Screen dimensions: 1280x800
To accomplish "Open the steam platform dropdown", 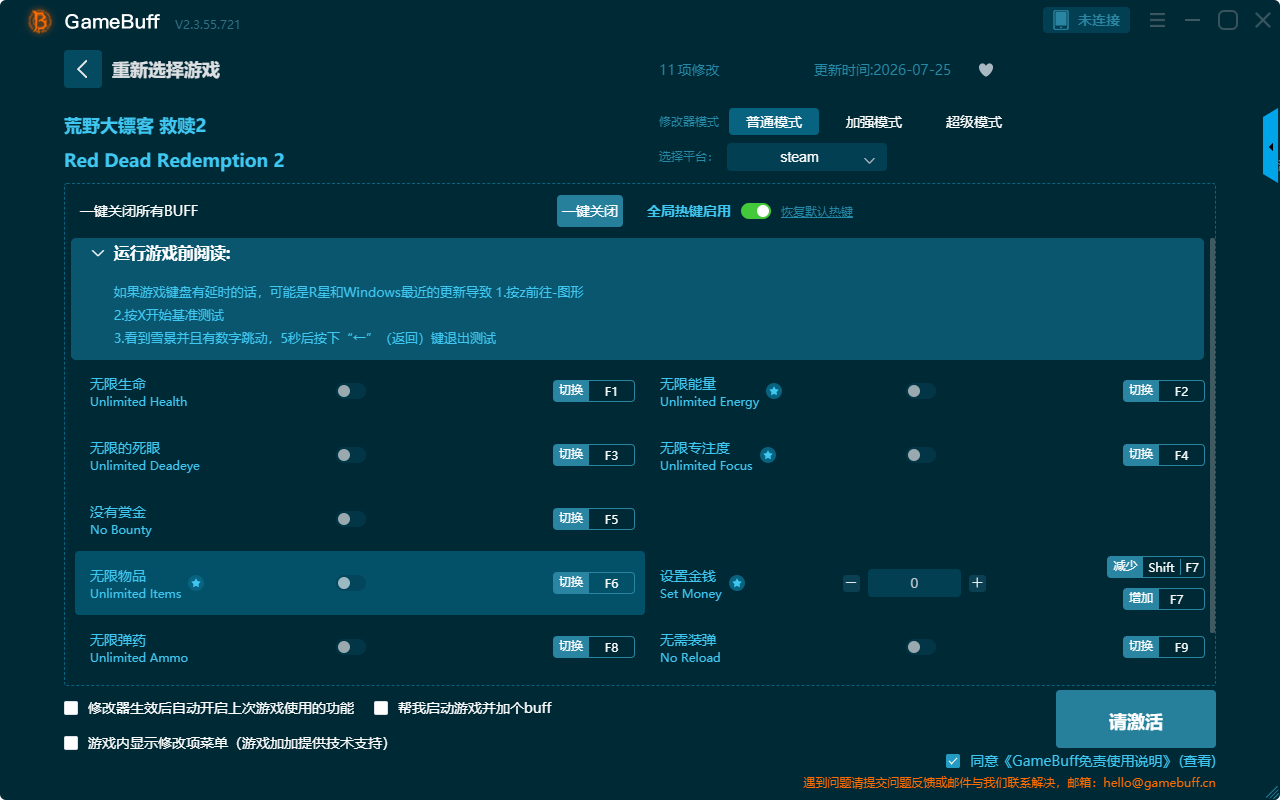I will [807, 157].
